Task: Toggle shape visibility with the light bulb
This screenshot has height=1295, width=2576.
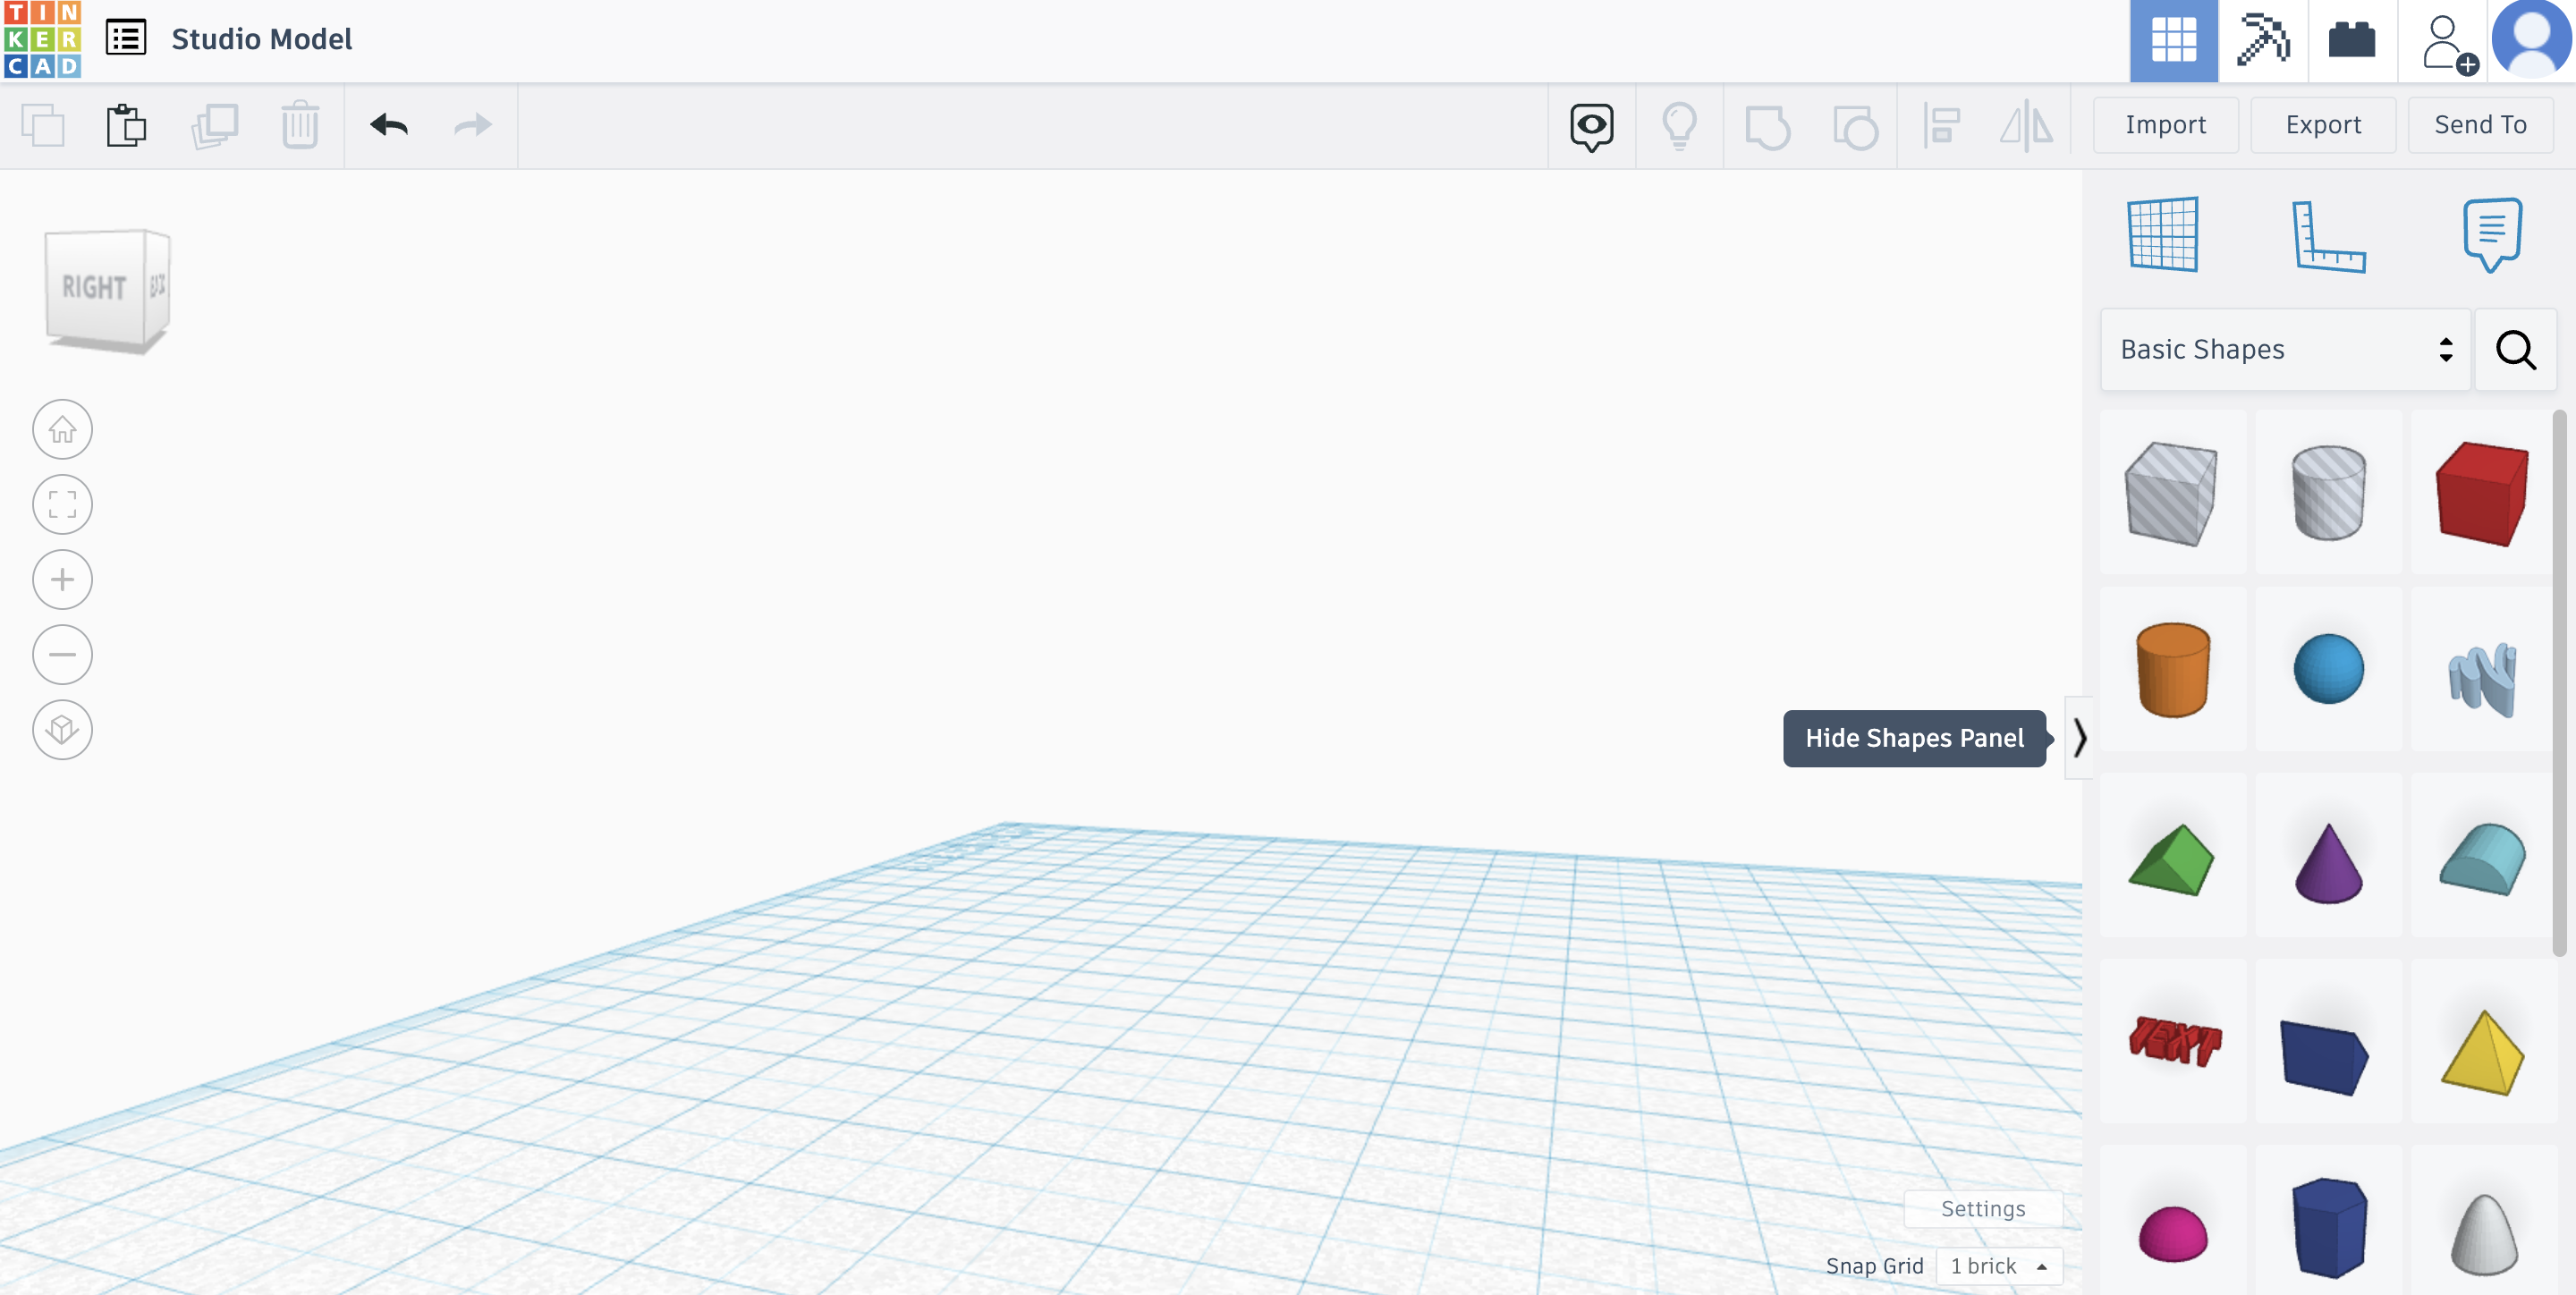Action: point(1679,126)
